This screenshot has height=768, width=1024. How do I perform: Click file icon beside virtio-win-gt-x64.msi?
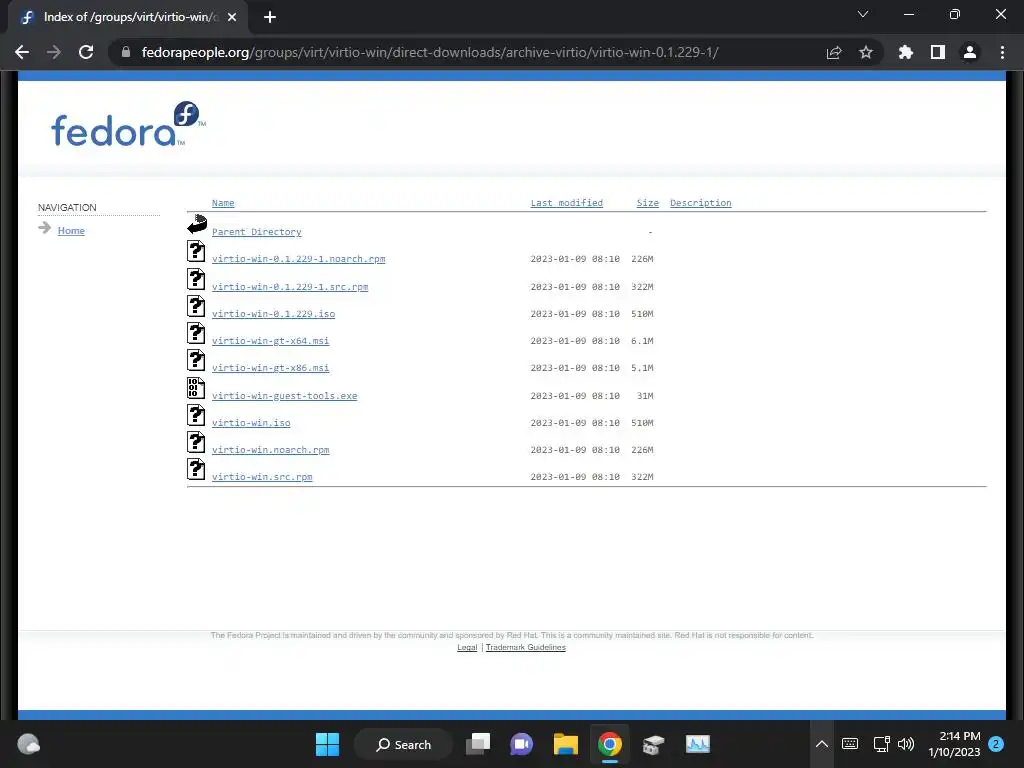click(196, 333)
